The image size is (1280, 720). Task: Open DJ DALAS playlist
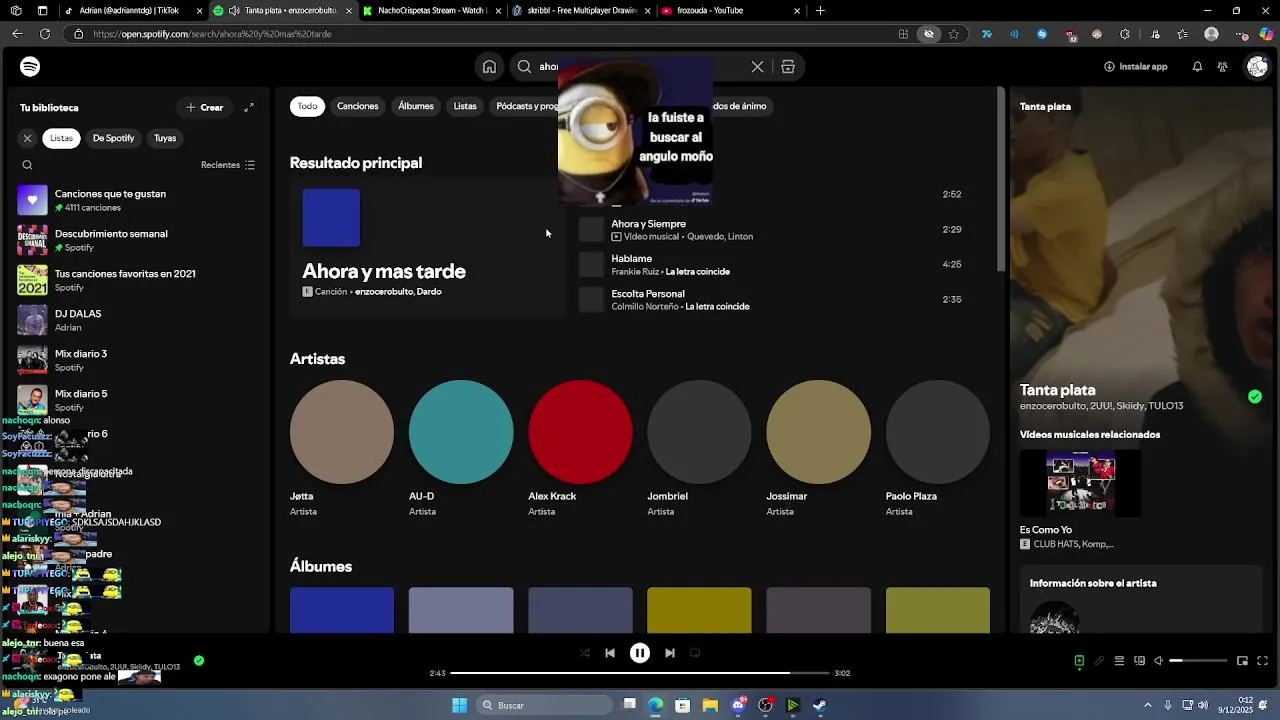(x=138, y=320)
